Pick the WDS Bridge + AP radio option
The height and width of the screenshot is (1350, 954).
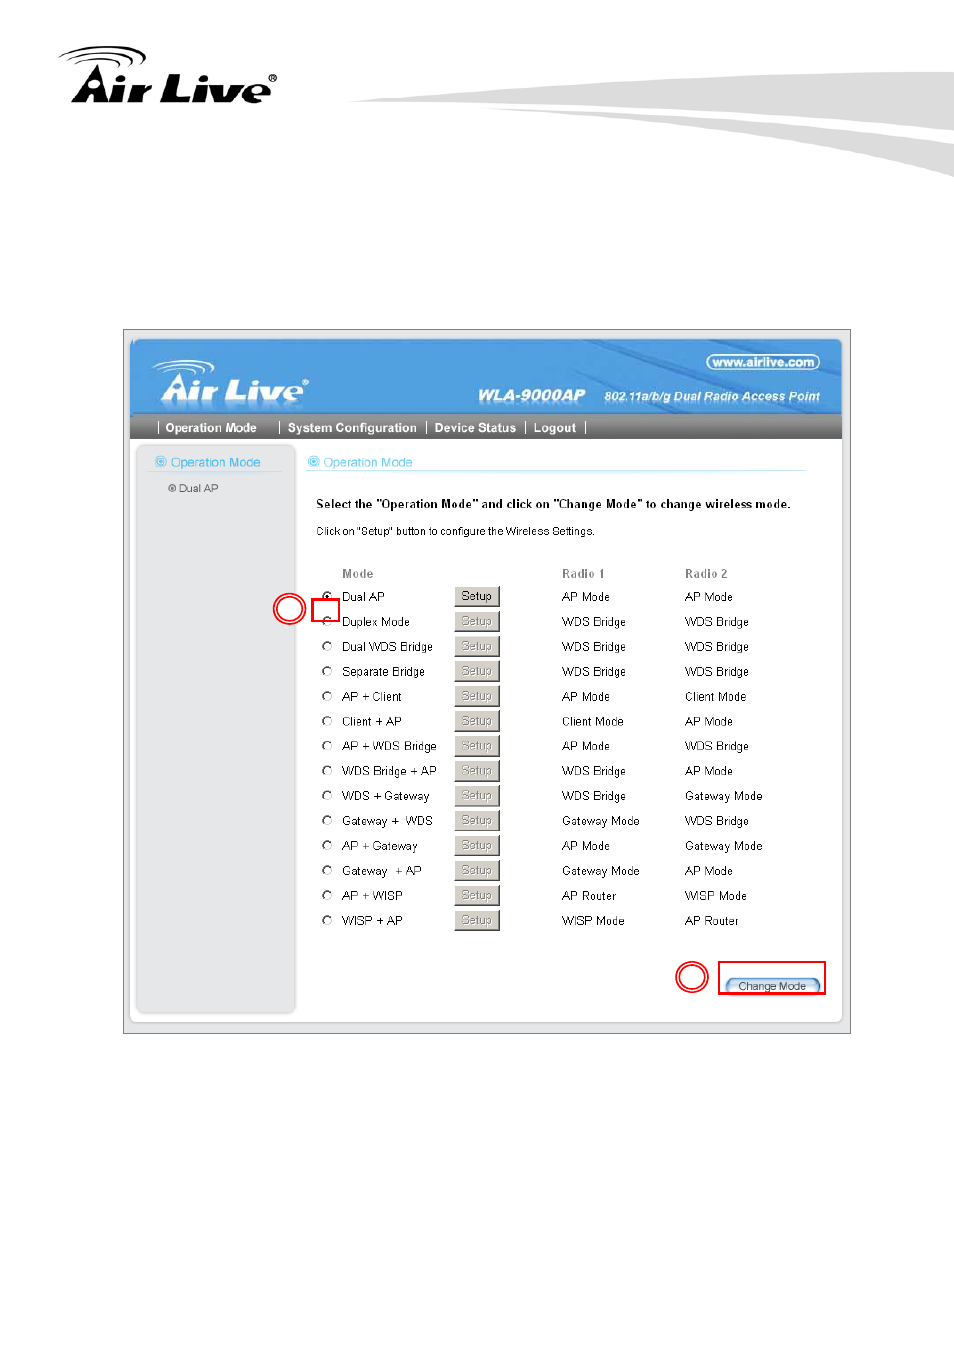[x=327, y=770]
